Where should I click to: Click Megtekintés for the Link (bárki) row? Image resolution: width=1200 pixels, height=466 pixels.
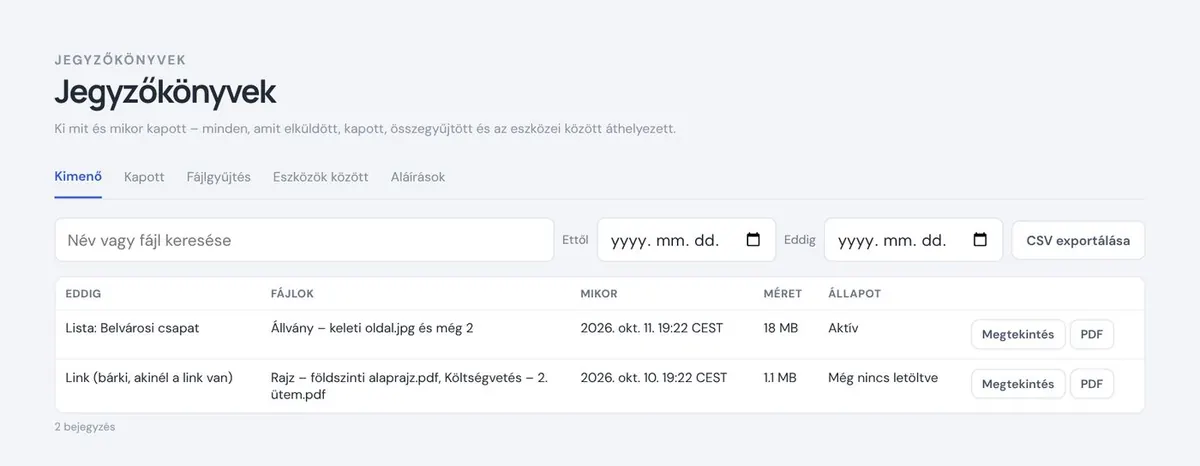1018,384
